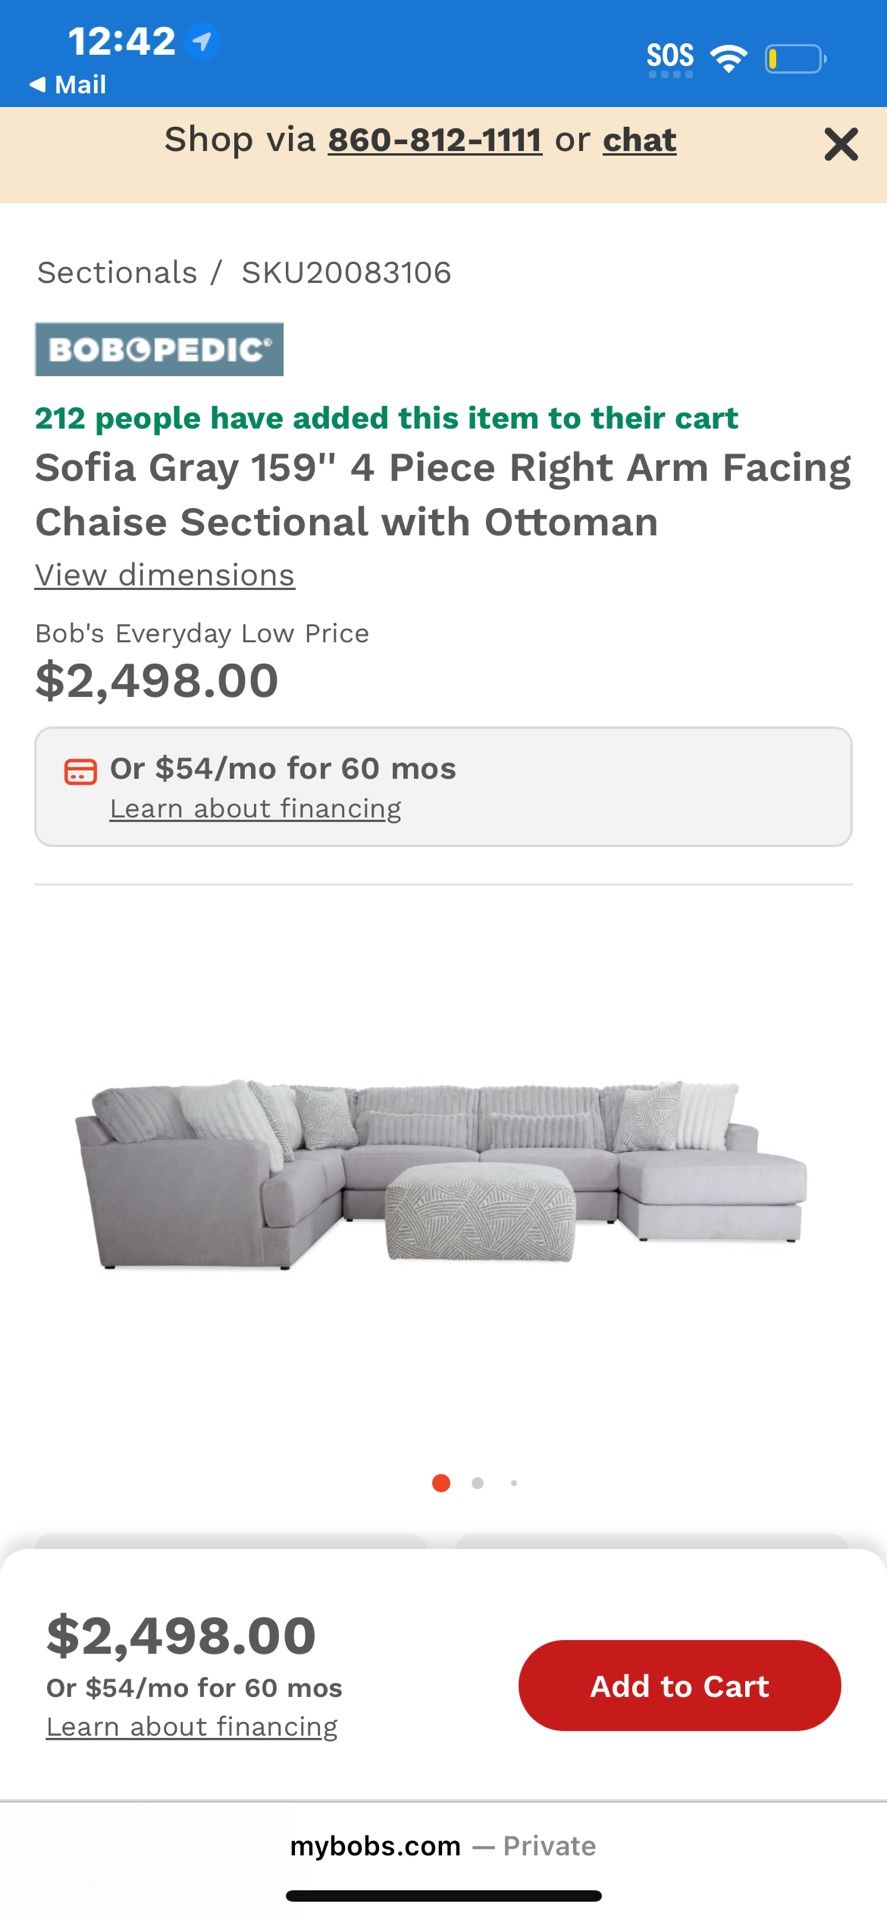Select the second carousel dot
Viewport: 887px width, 1920px height.
click(478, 1483)
